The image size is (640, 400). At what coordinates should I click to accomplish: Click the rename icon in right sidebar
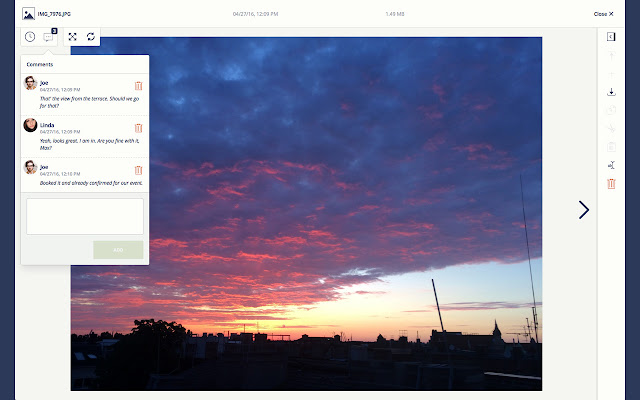(x=611, y=165)
